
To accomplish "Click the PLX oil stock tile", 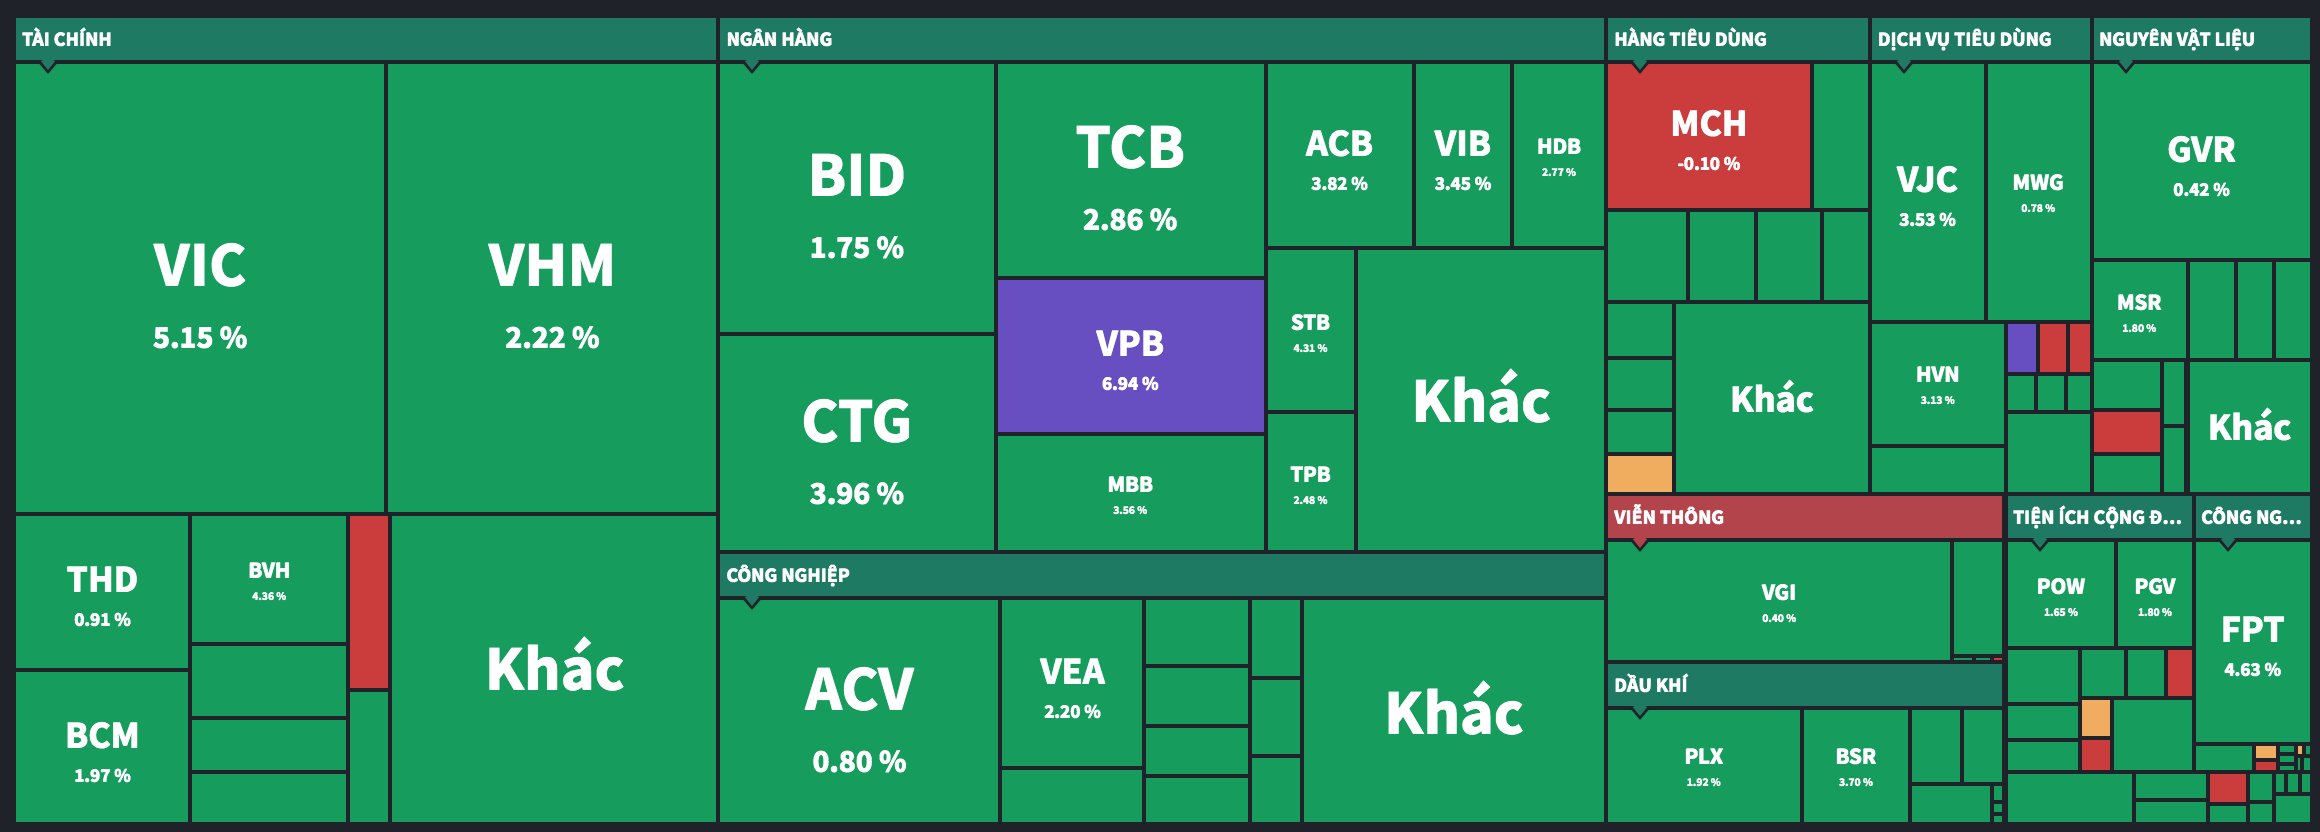I will click(1703, 765).
